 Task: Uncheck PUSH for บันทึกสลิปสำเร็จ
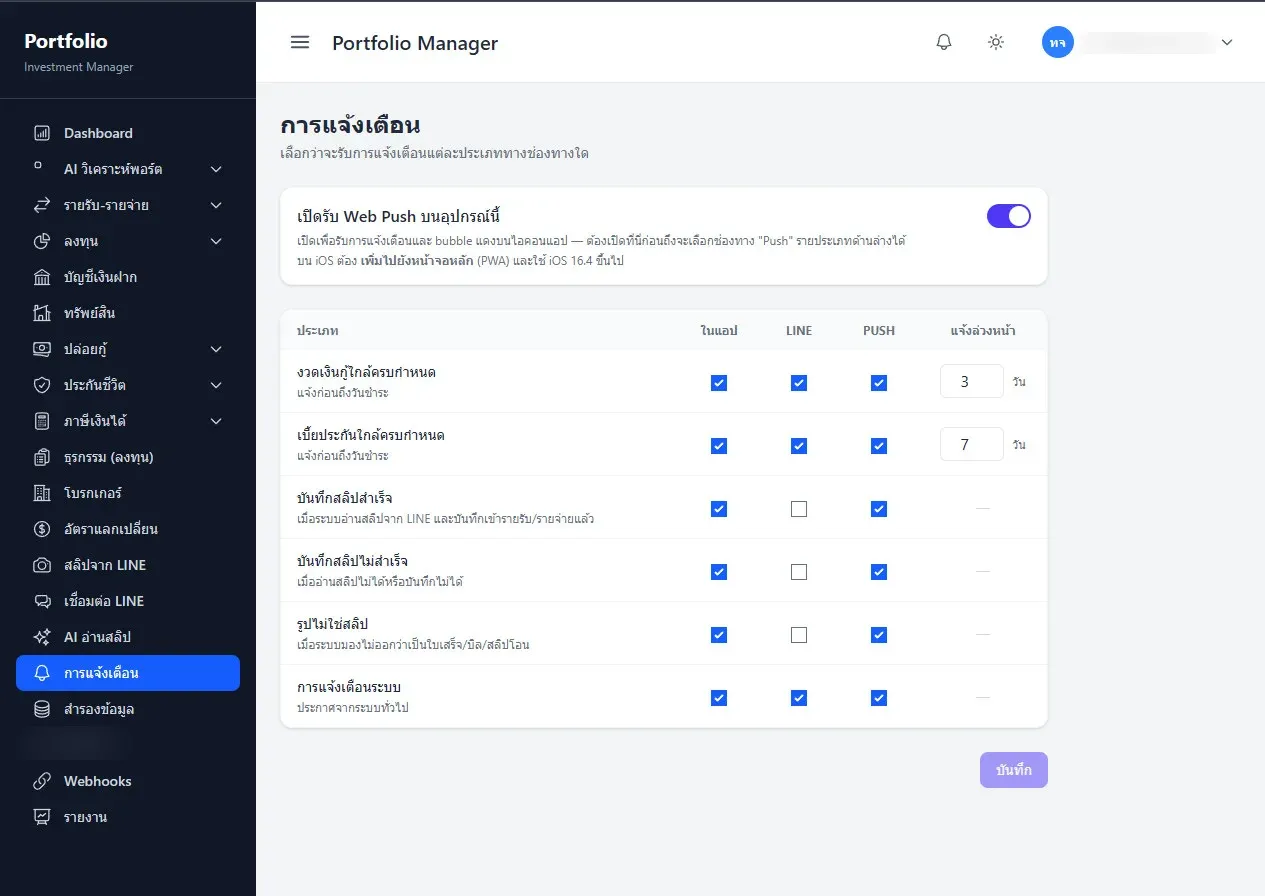[879, 509]
